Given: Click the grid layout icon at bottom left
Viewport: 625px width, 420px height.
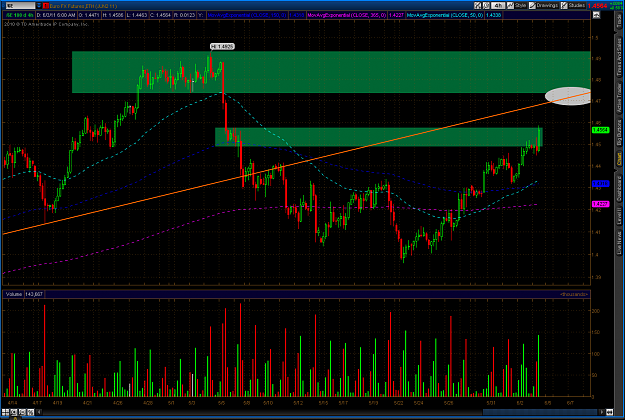Looking at the screenshot, I should point(5,412).
